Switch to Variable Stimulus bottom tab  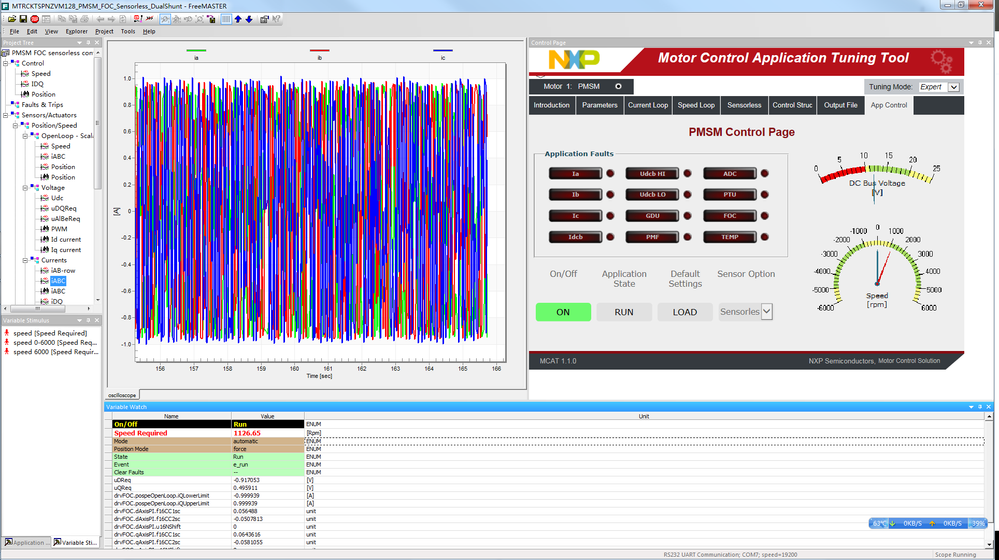75,542
